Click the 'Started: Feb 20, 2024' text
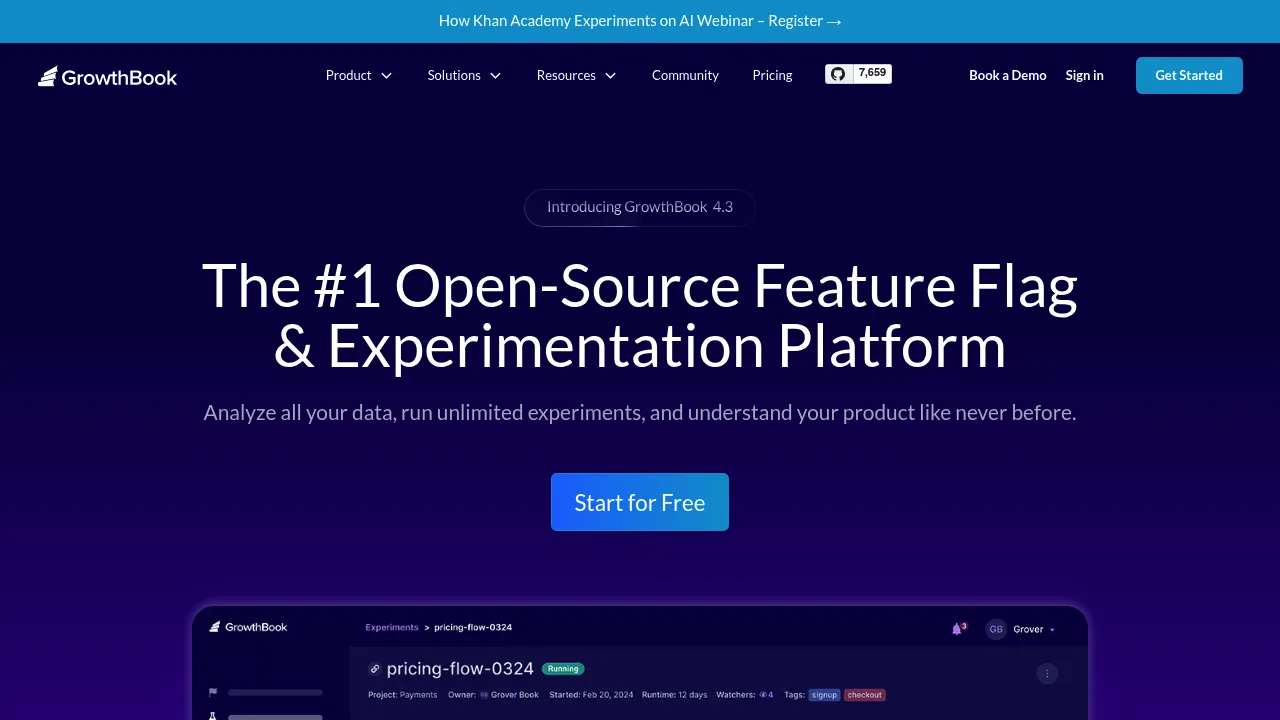1280x720 pixels. (593, 695)
